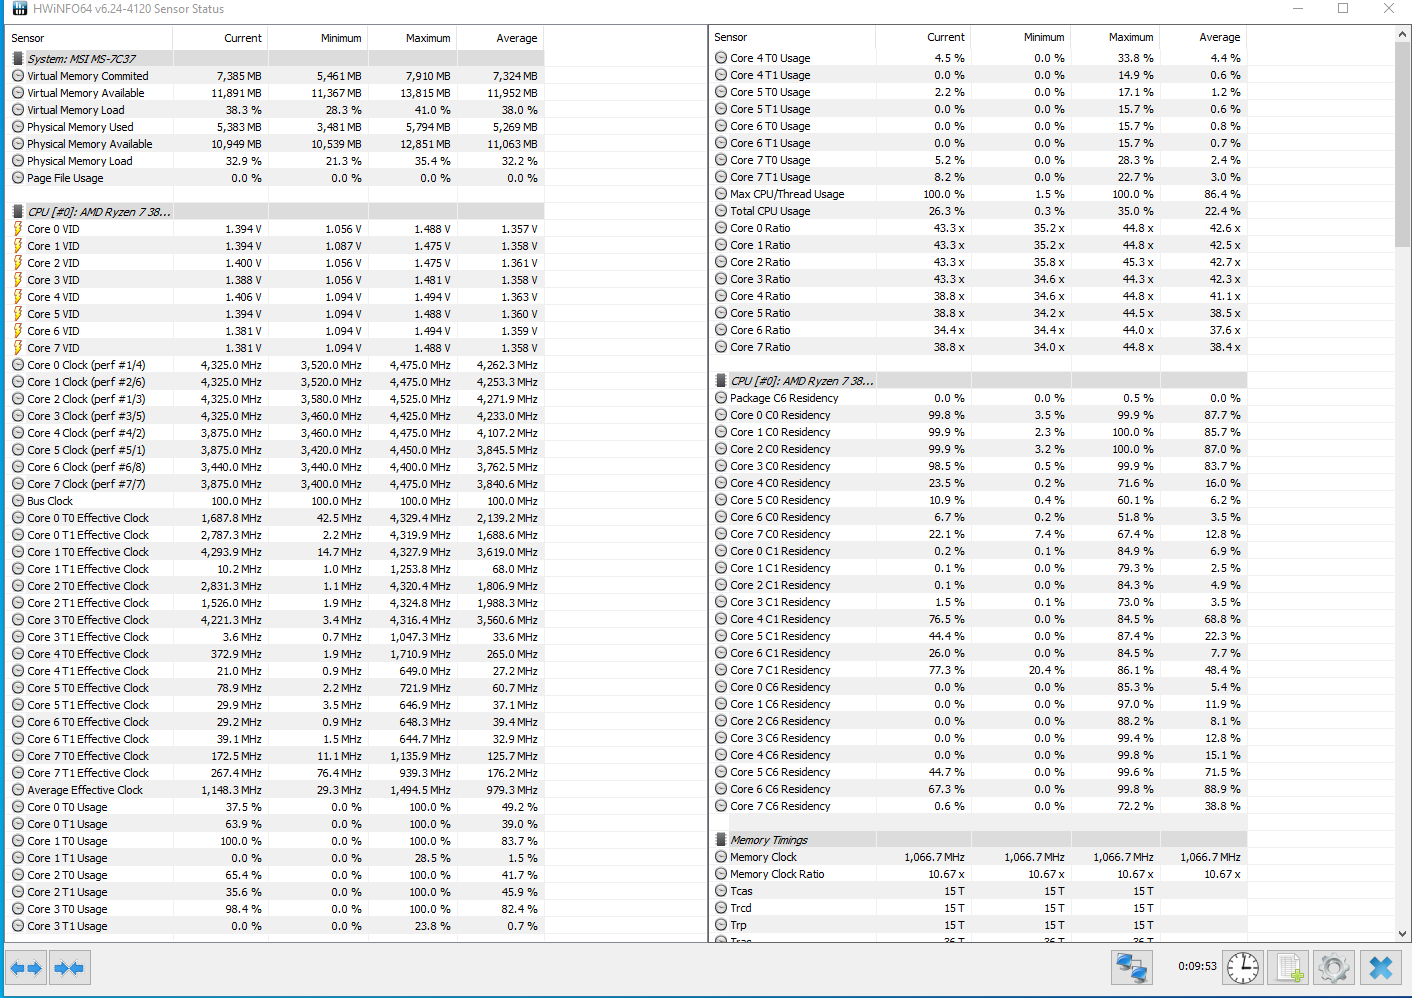
Task: Click the collapse columns inward-arrows button
Action: (x=69, y=968)
